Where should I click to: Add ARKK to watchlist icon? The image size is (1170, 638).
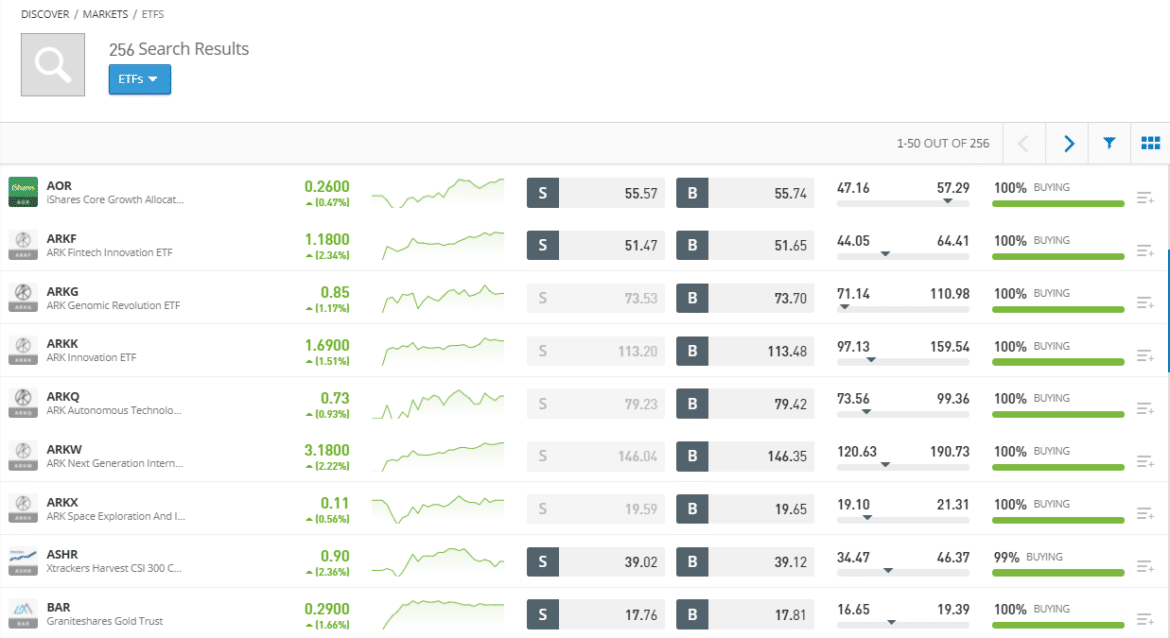(1145, 355)
